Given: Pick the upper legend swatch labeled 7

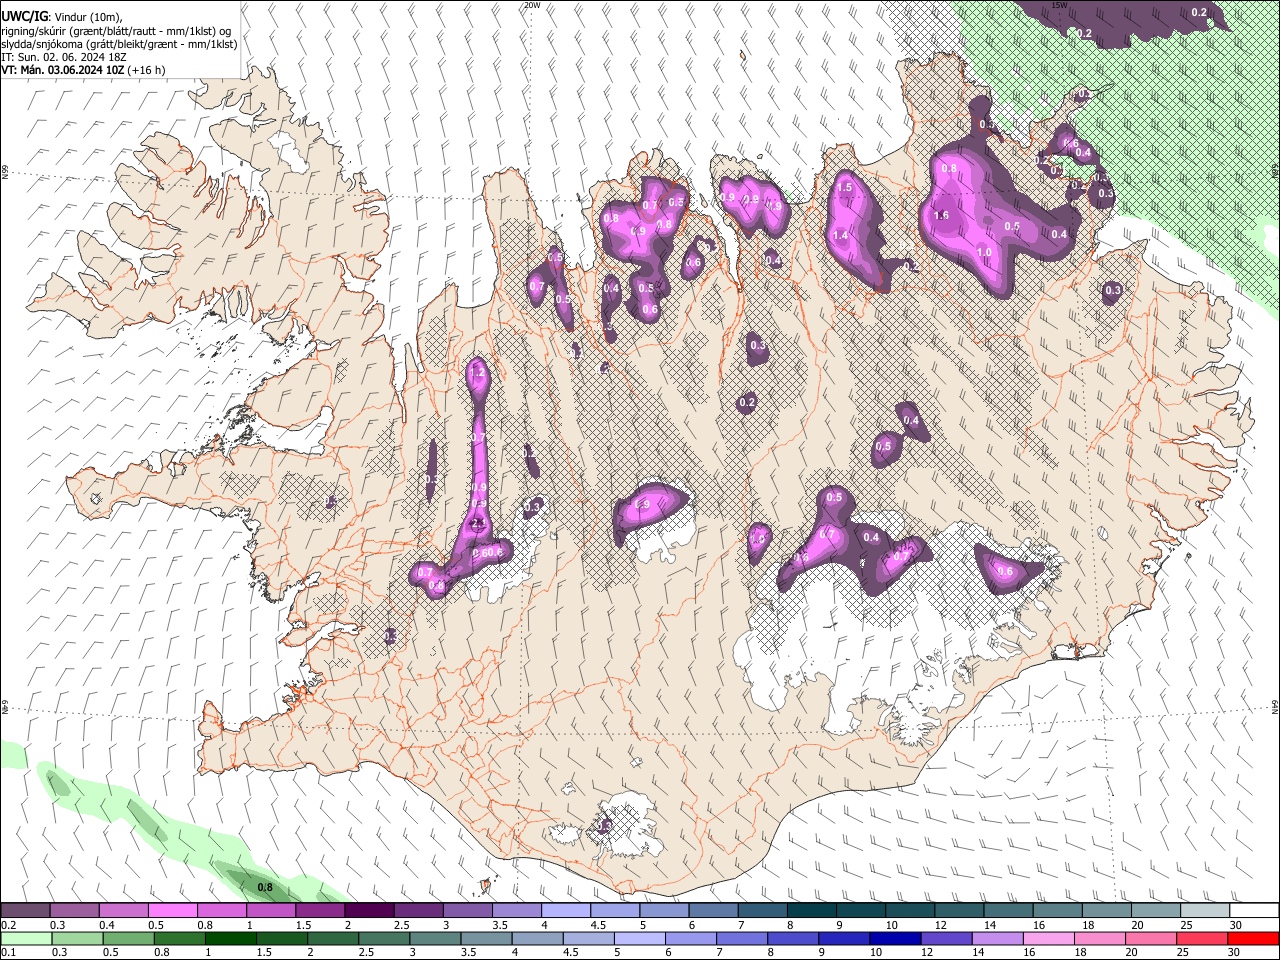Looking at the screenshot, I should pyautogui.click(x=763, y=911).
